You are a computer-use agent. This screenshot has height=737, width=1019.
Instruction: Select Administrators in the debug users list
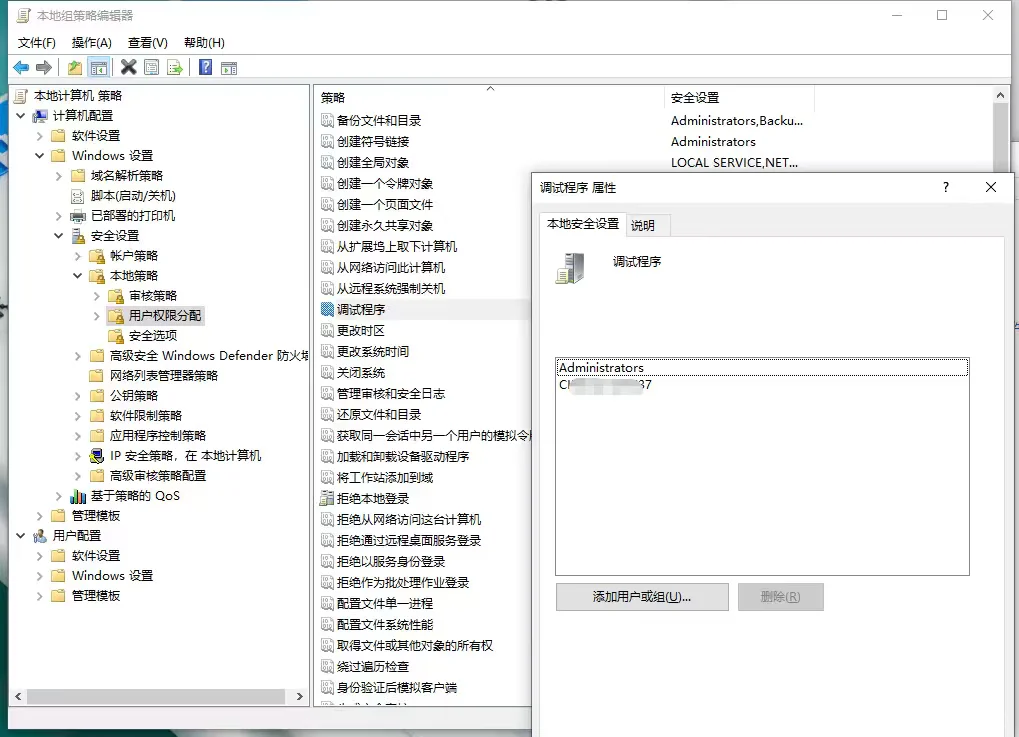point(601,367)
